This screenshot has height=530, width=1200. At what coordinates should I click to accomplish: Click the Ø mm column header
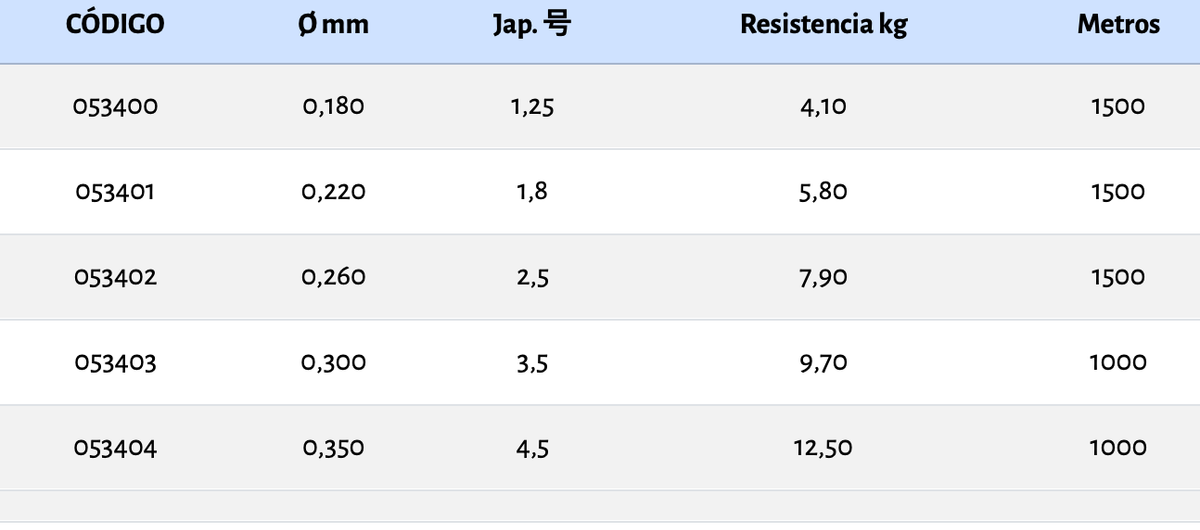(333, 25)
